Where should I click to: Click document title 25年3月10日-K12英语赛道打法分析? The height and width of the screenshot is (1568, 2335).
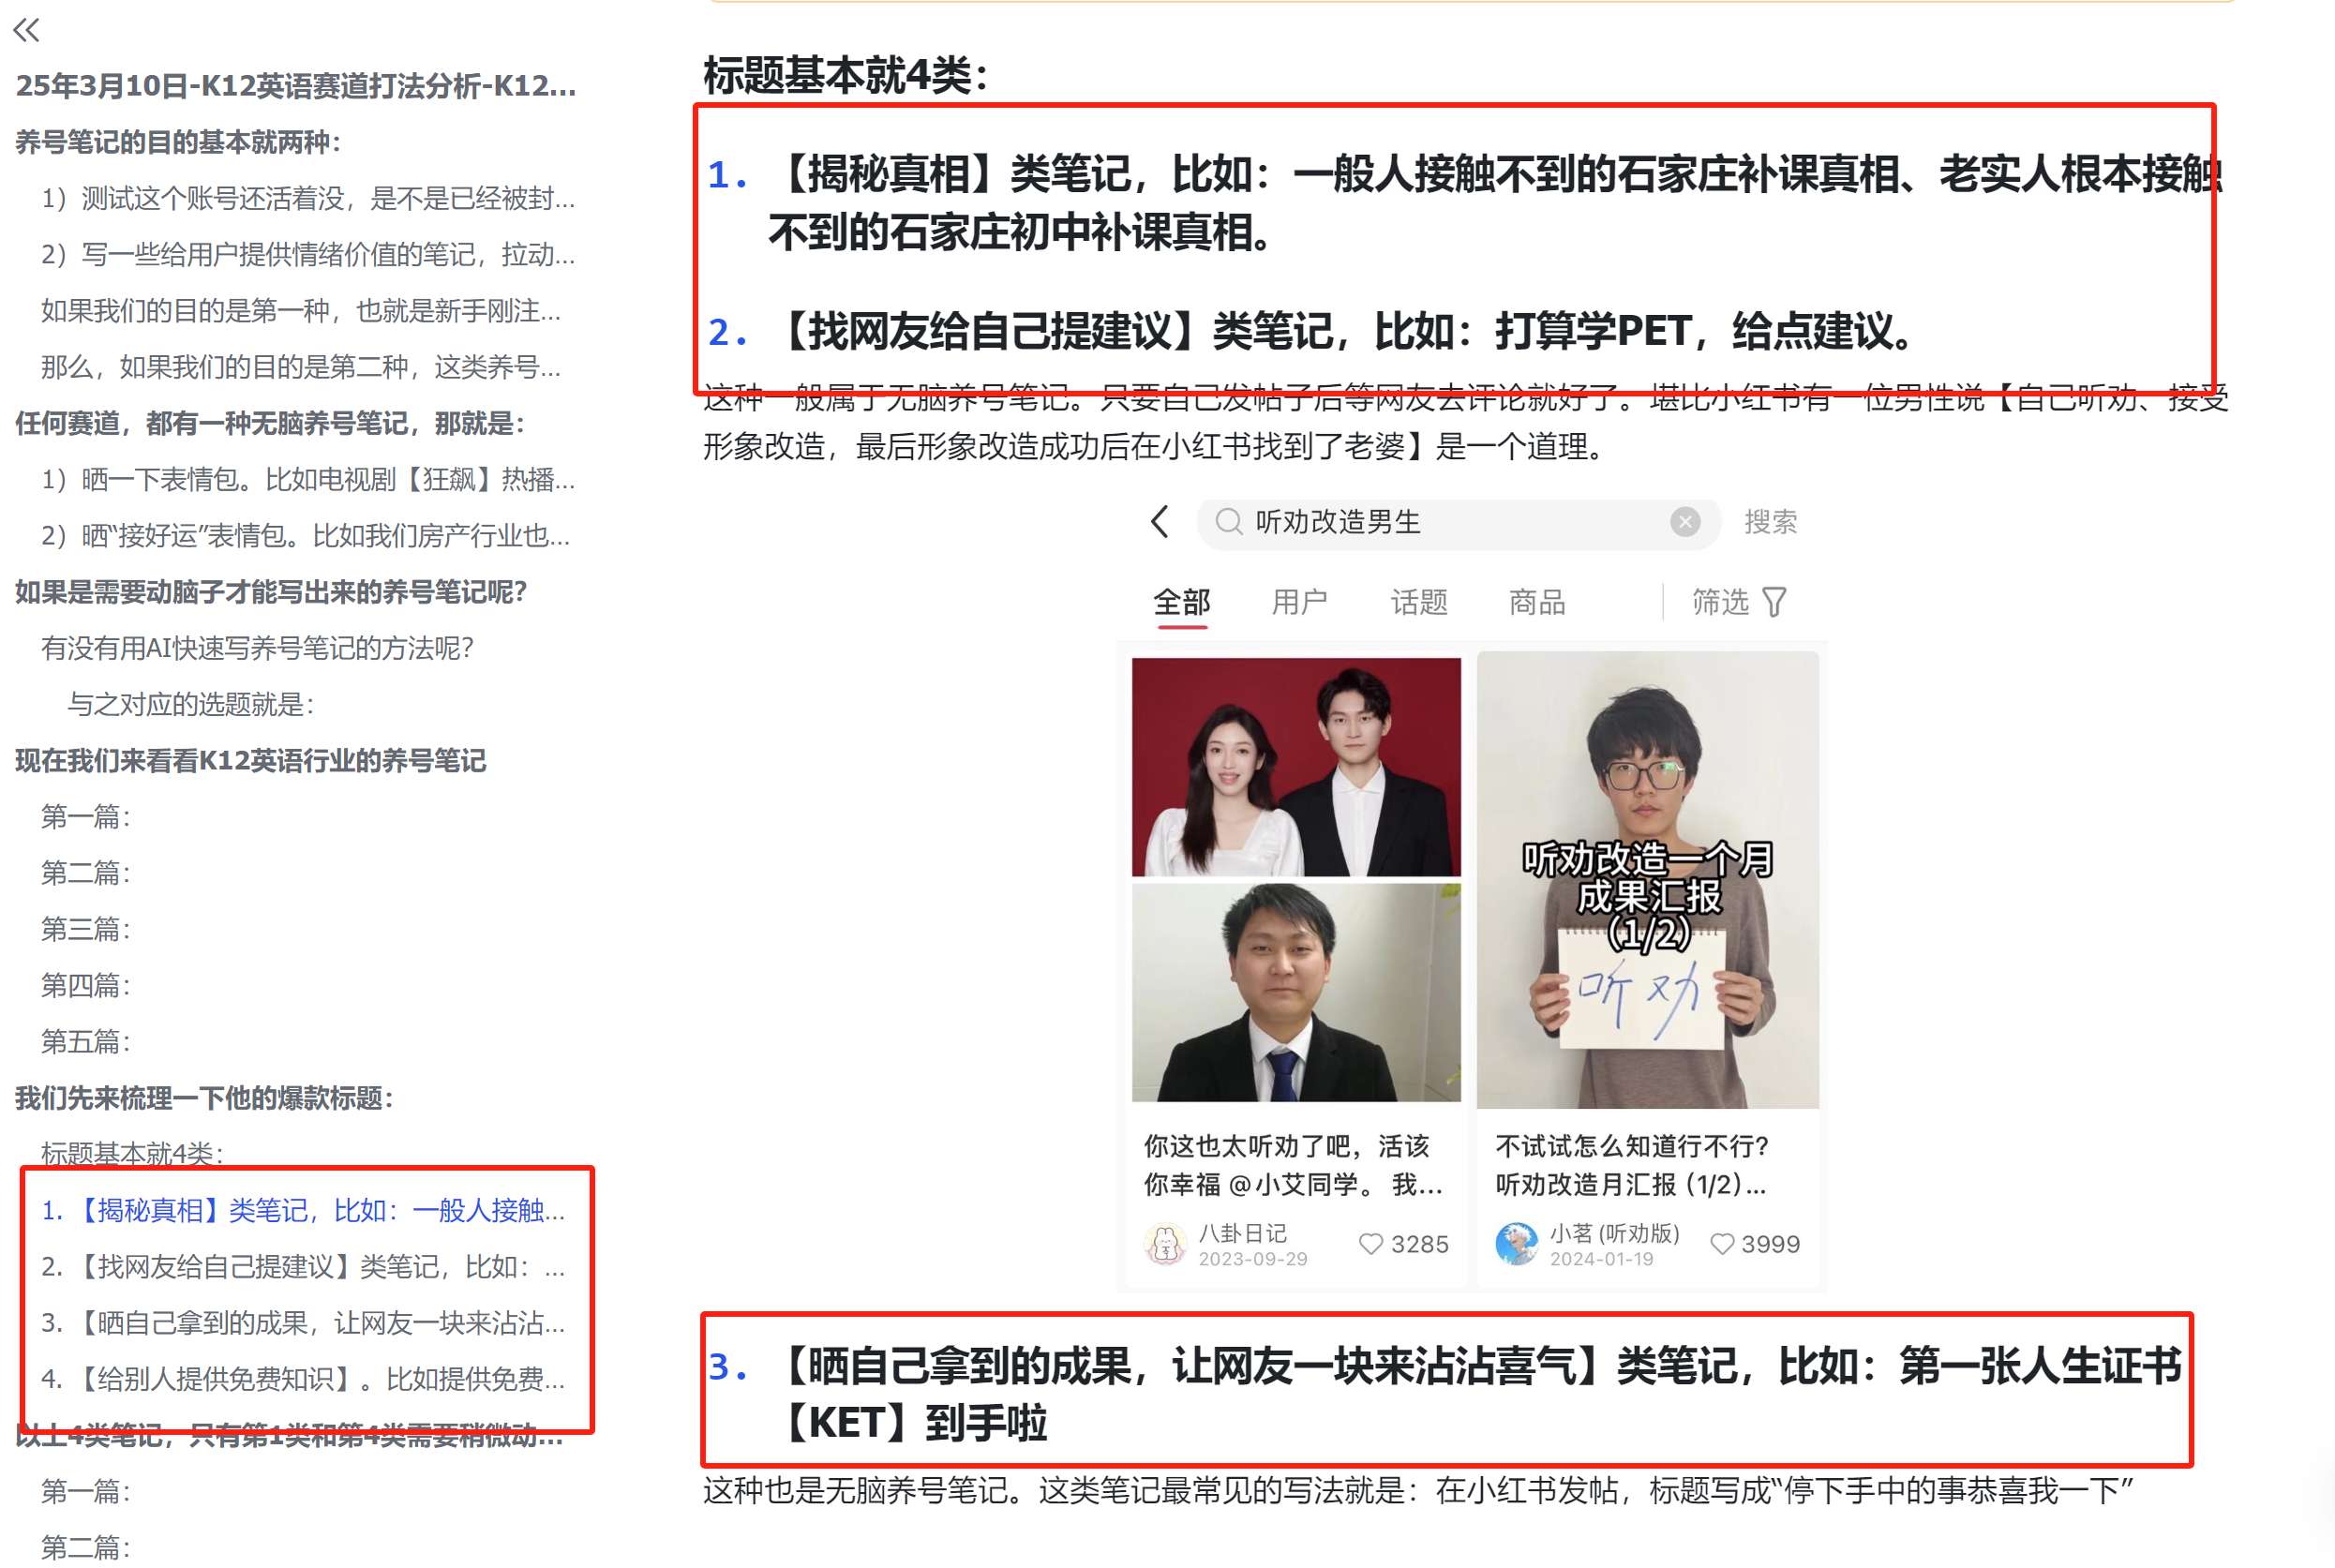tap(296, 86)
